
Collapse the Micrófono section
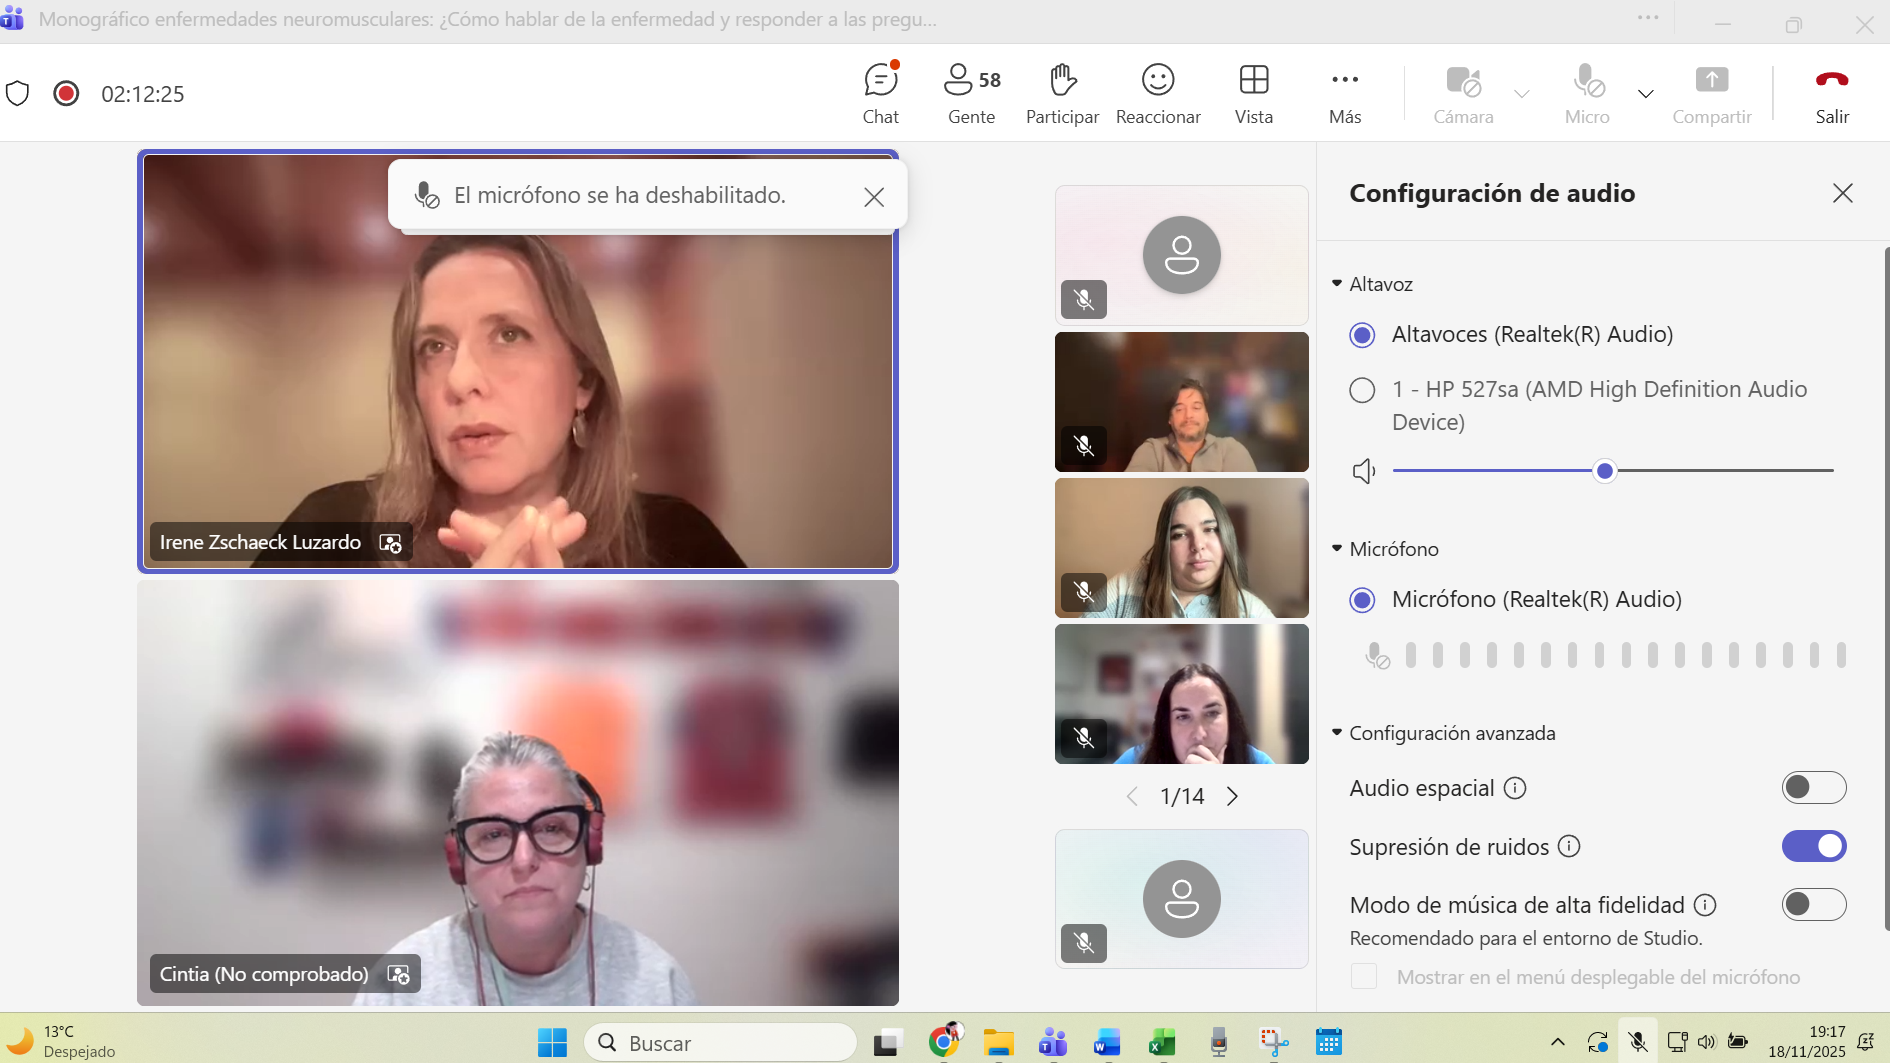(1385, 549)
